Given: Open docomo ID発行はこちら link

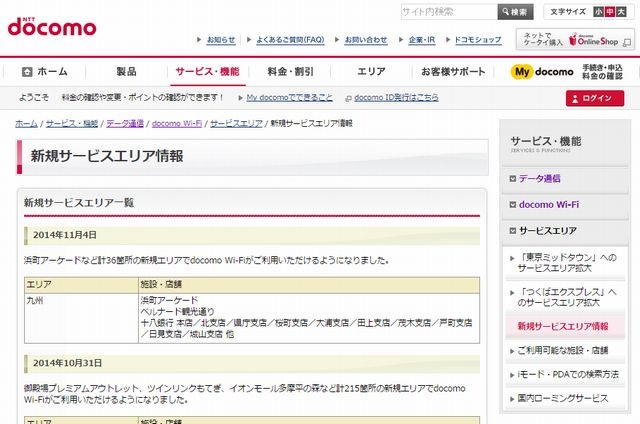Looking at the screenshot, I should 396,98.
